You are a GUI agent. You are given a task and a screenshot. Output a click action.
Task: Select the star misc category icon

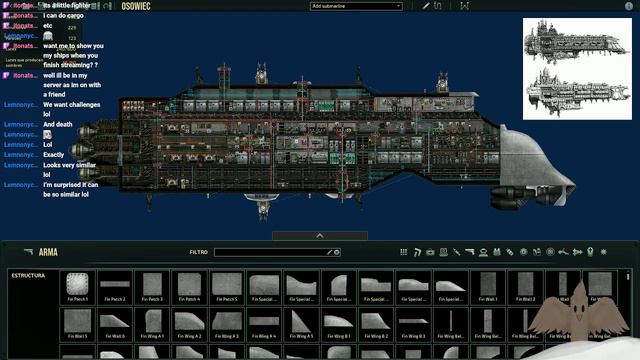[604, 252]
